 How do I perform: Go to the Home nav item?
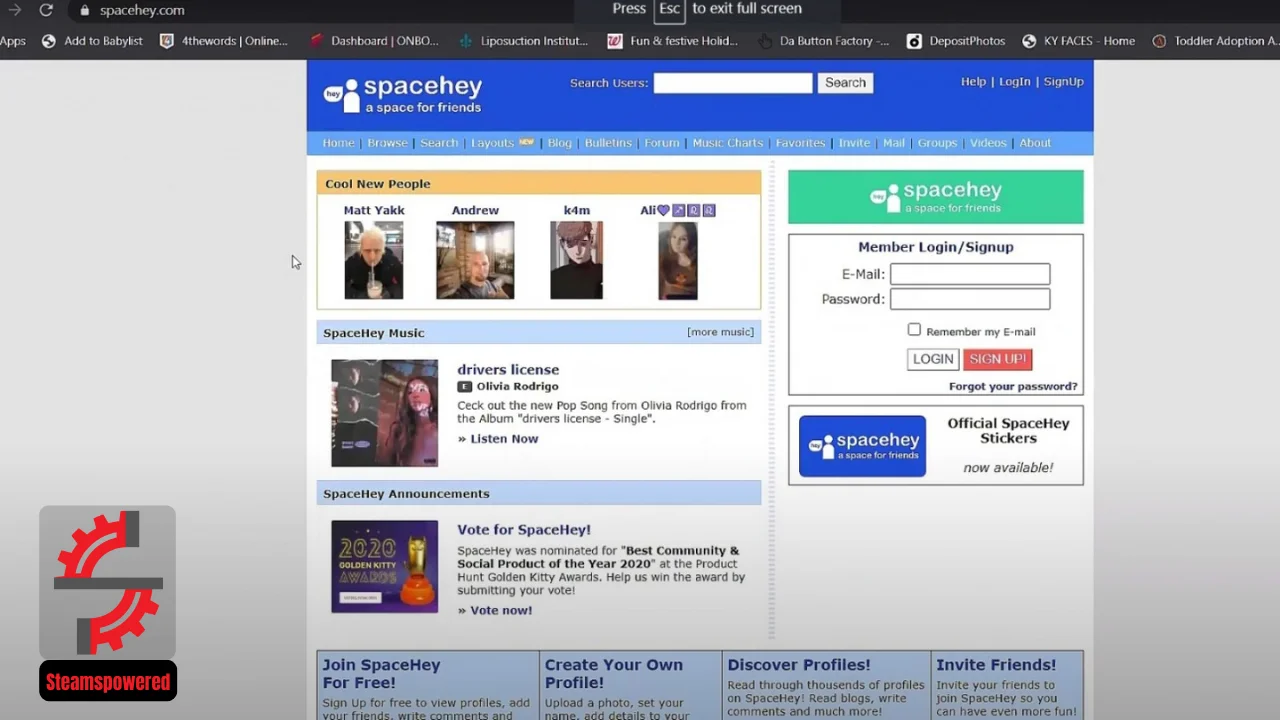pos(338,143)
